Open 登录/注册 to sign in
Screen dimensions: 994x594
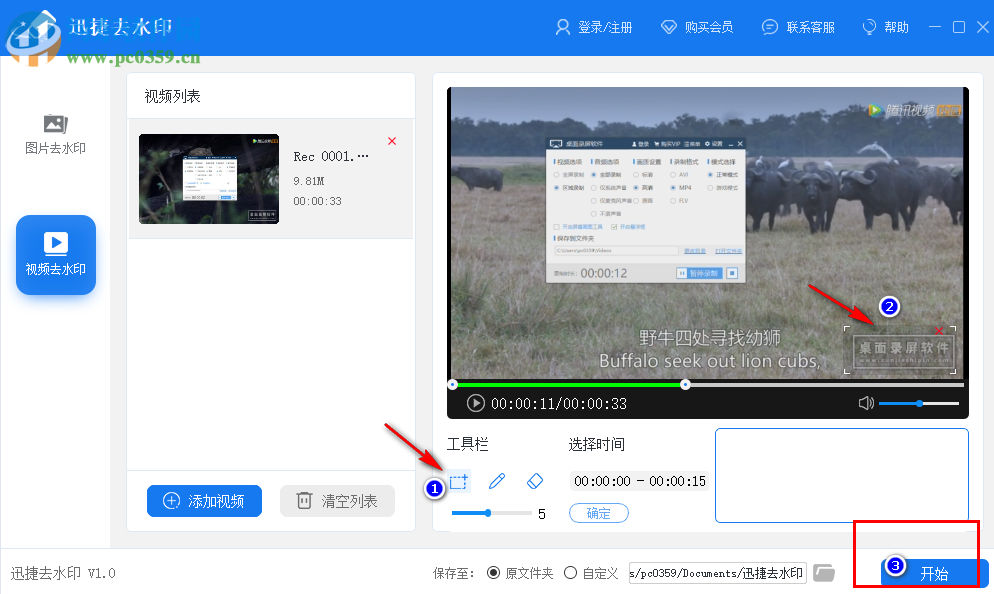[594, 27]
